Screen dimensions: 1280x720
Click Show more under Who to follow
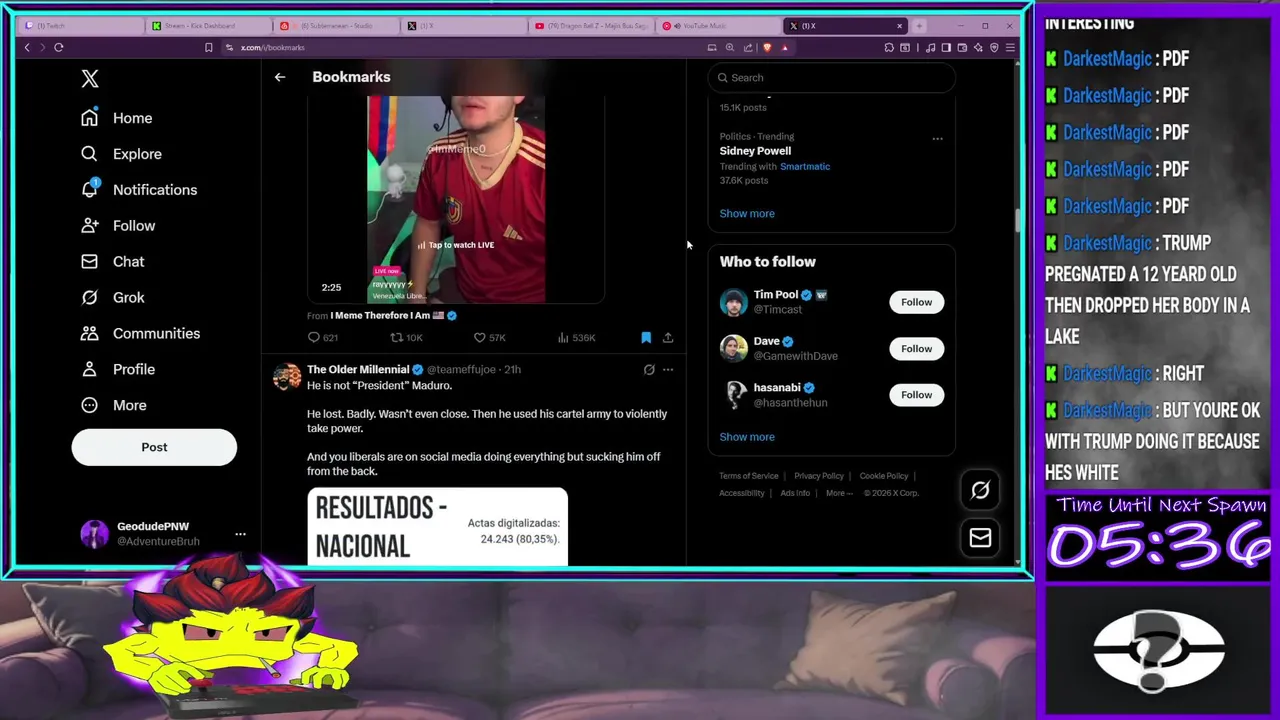point(747,437)
